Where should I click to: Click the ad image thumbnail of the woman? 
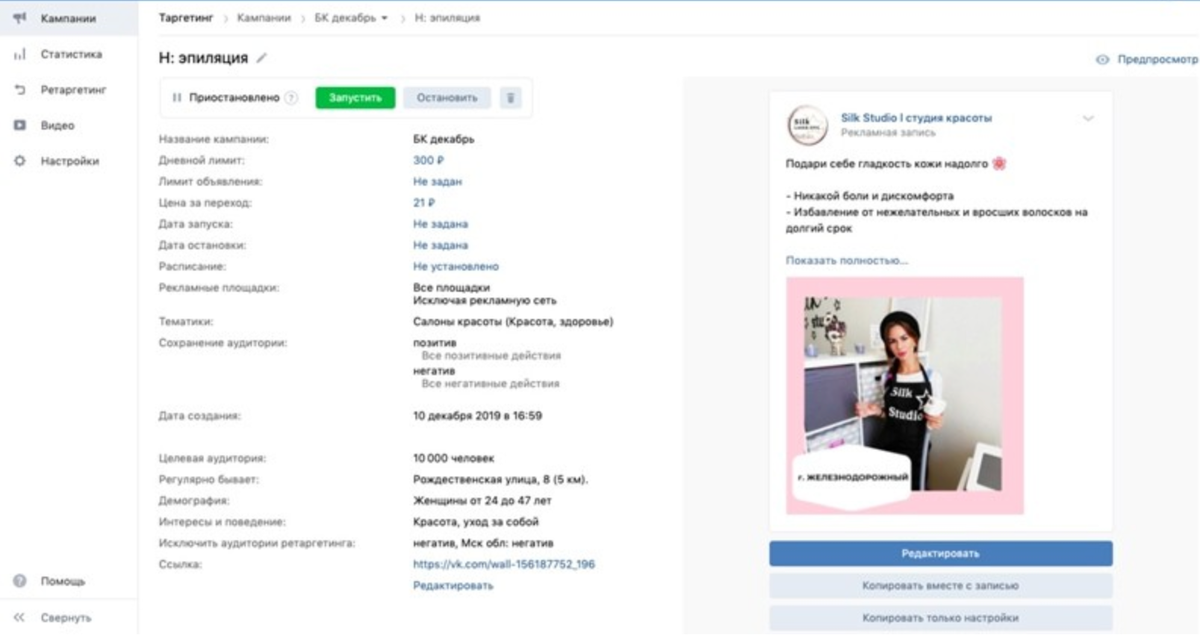coord(904,395)
